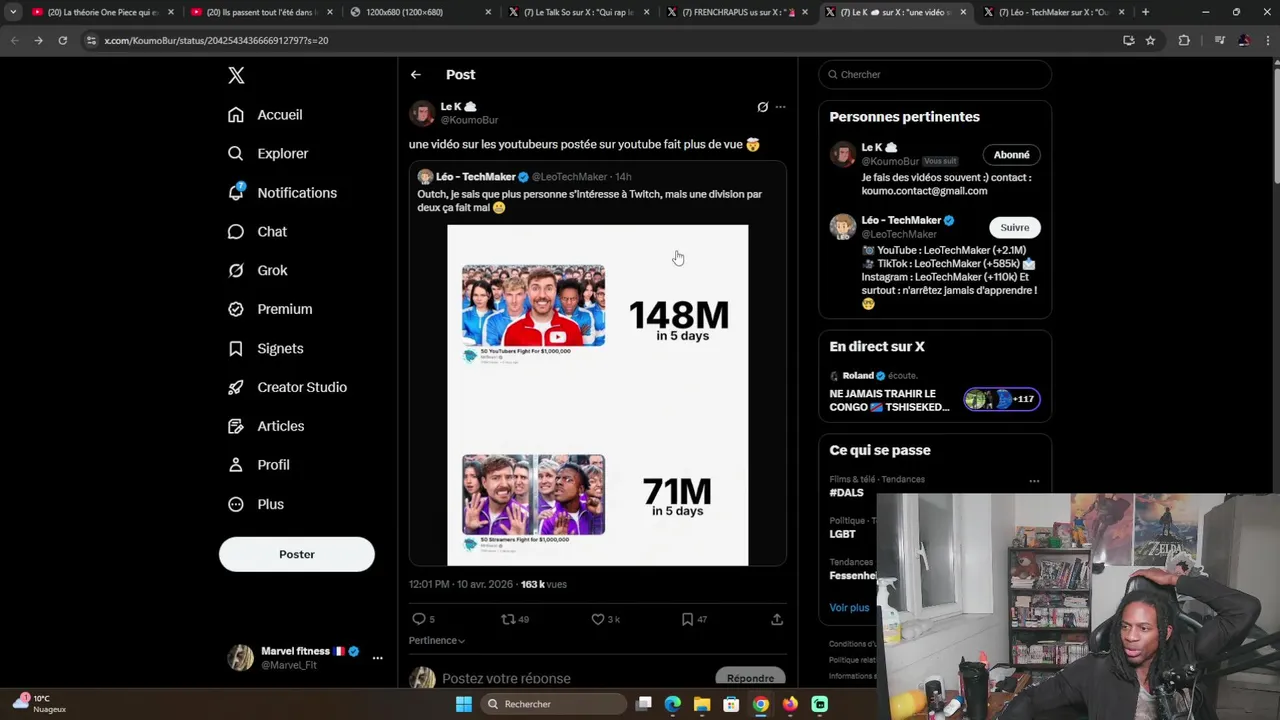Open options for #DALS trend
This screenshot has height=720, width=1280.
1034,481
